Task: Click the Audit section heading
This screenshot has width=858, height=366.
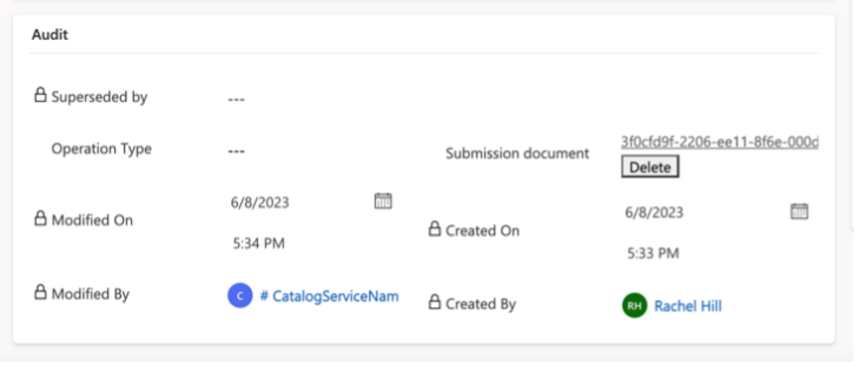Action: click(x=50, y=34)
